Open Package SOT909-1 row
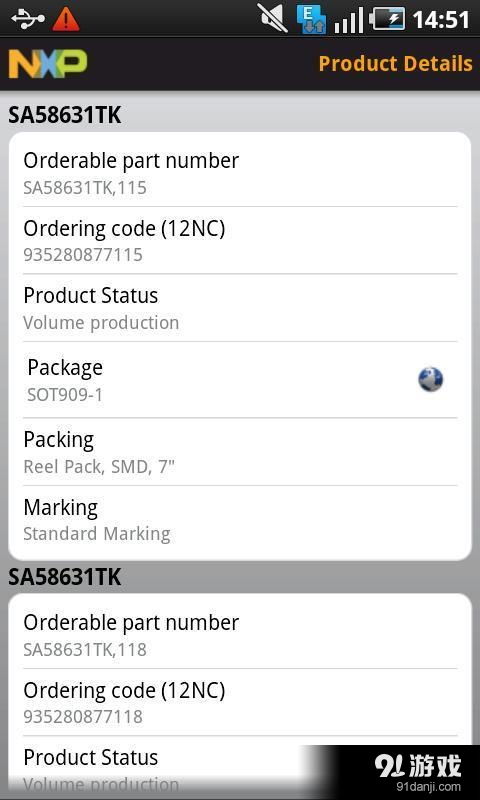This screenshot has height=800, width=480. coord(240,380)
